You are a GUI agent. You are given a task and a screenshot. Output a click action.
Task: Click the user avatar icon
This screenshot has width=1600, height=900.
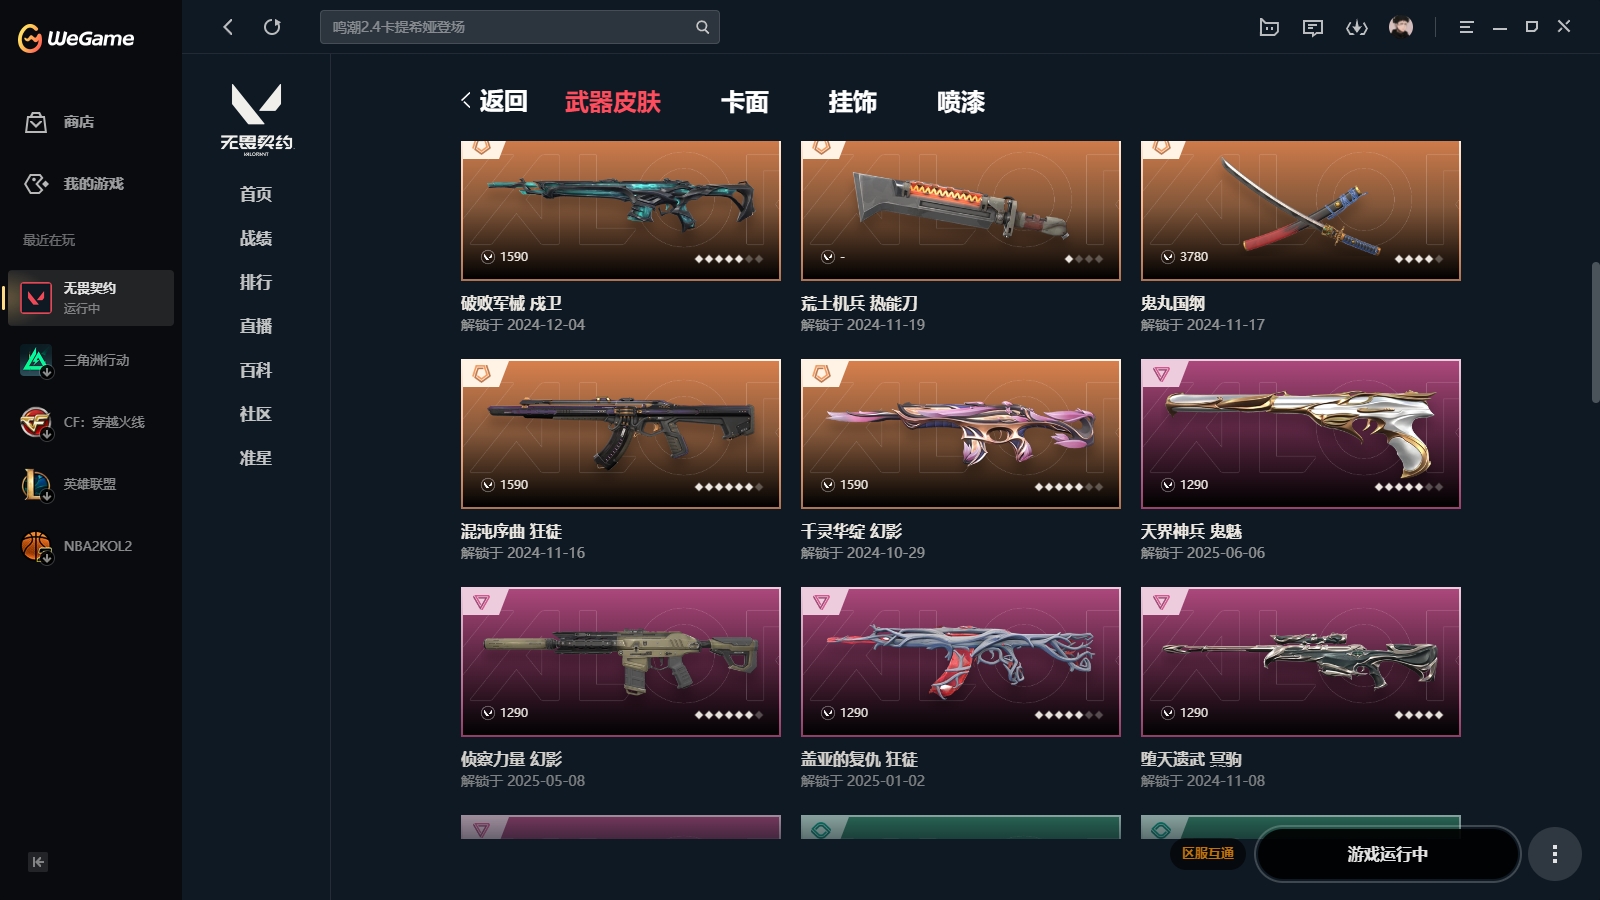click(x=1401, y=27)
